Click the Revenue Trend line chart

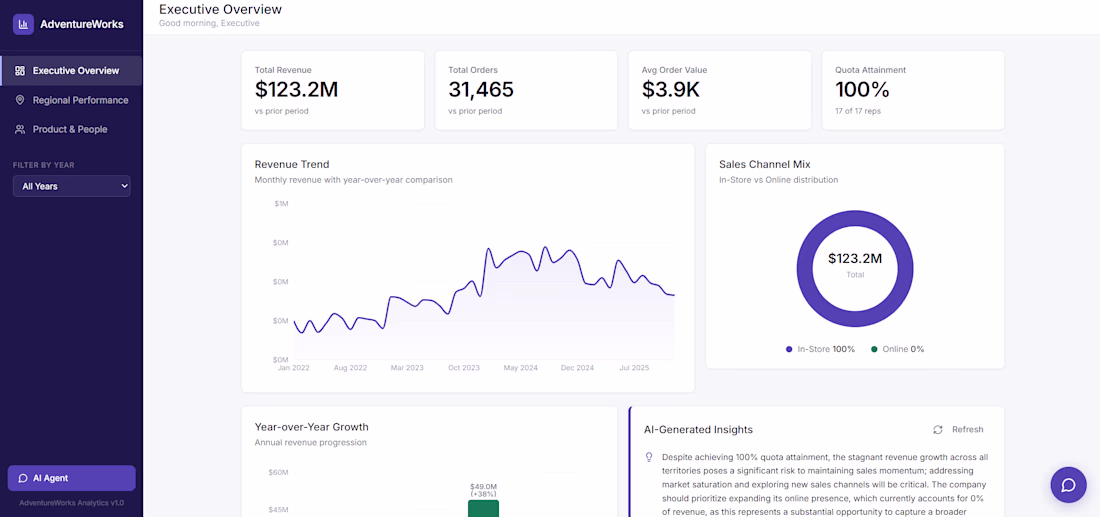(x=484, y=281)
